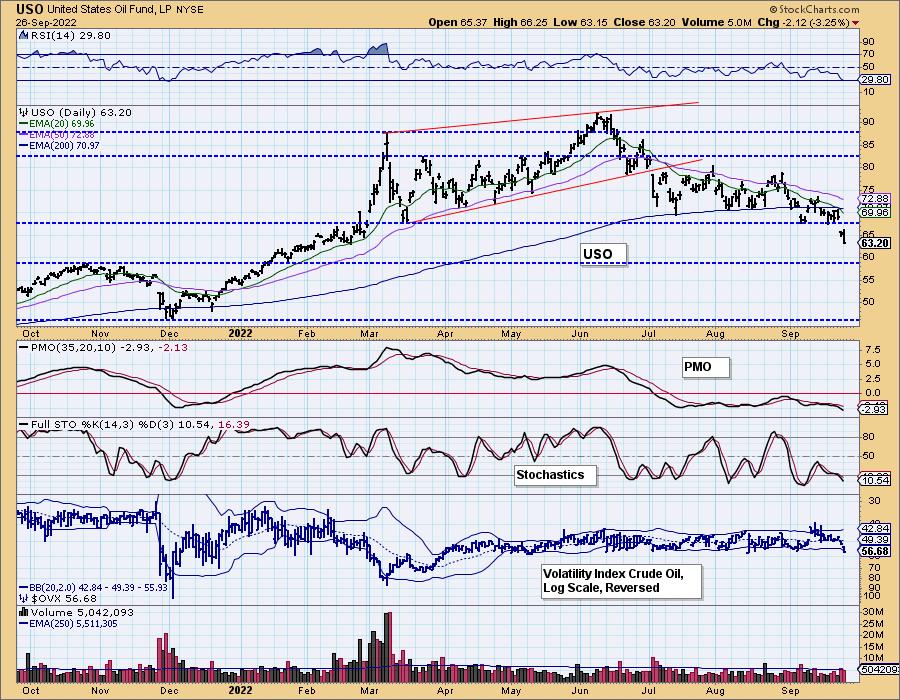Viewport: 900px width, 700px height.
Task: Click Sep on the volume panel time axis
Action: tap(790, 690)
